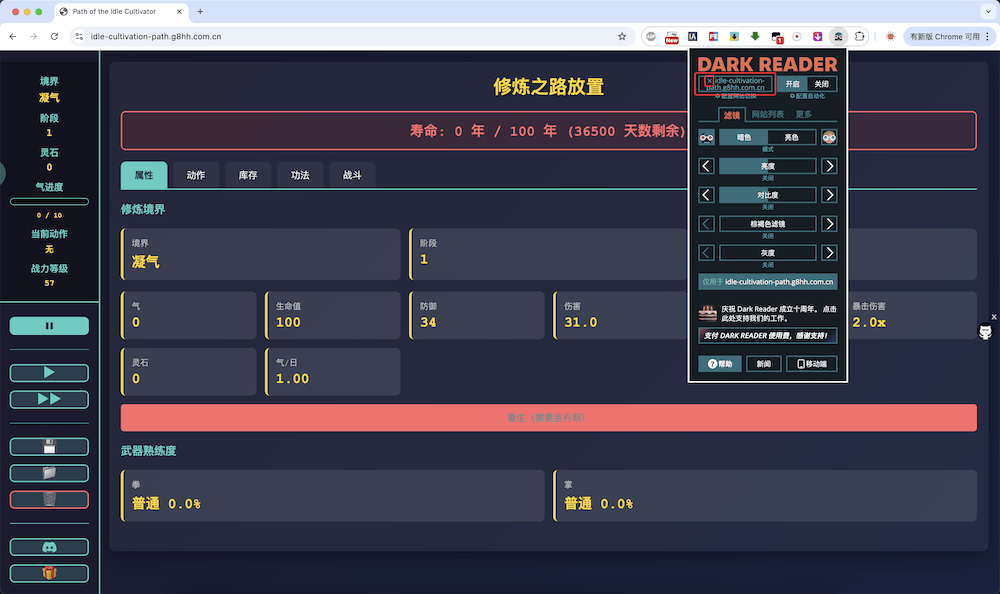Turn Dark Reader on with 开启
Screen dimensions: 1000x594
point(792,84)
